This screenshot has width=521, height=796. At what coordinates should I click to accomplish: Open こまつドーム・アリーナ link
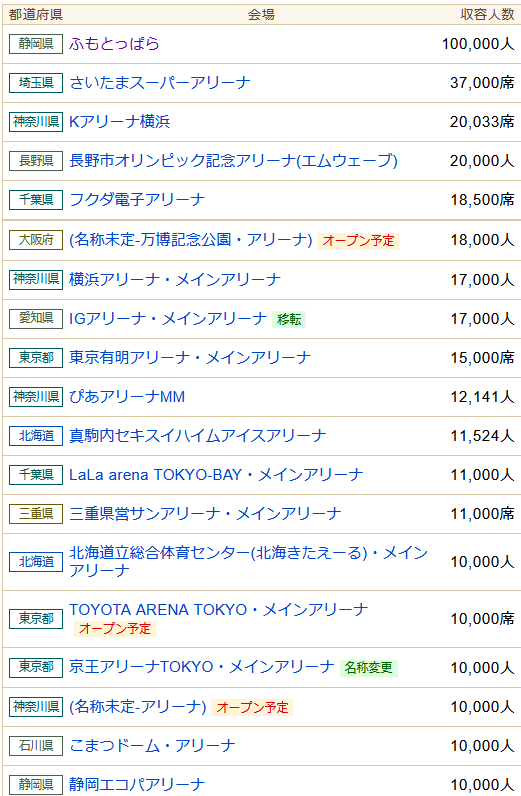152,745
